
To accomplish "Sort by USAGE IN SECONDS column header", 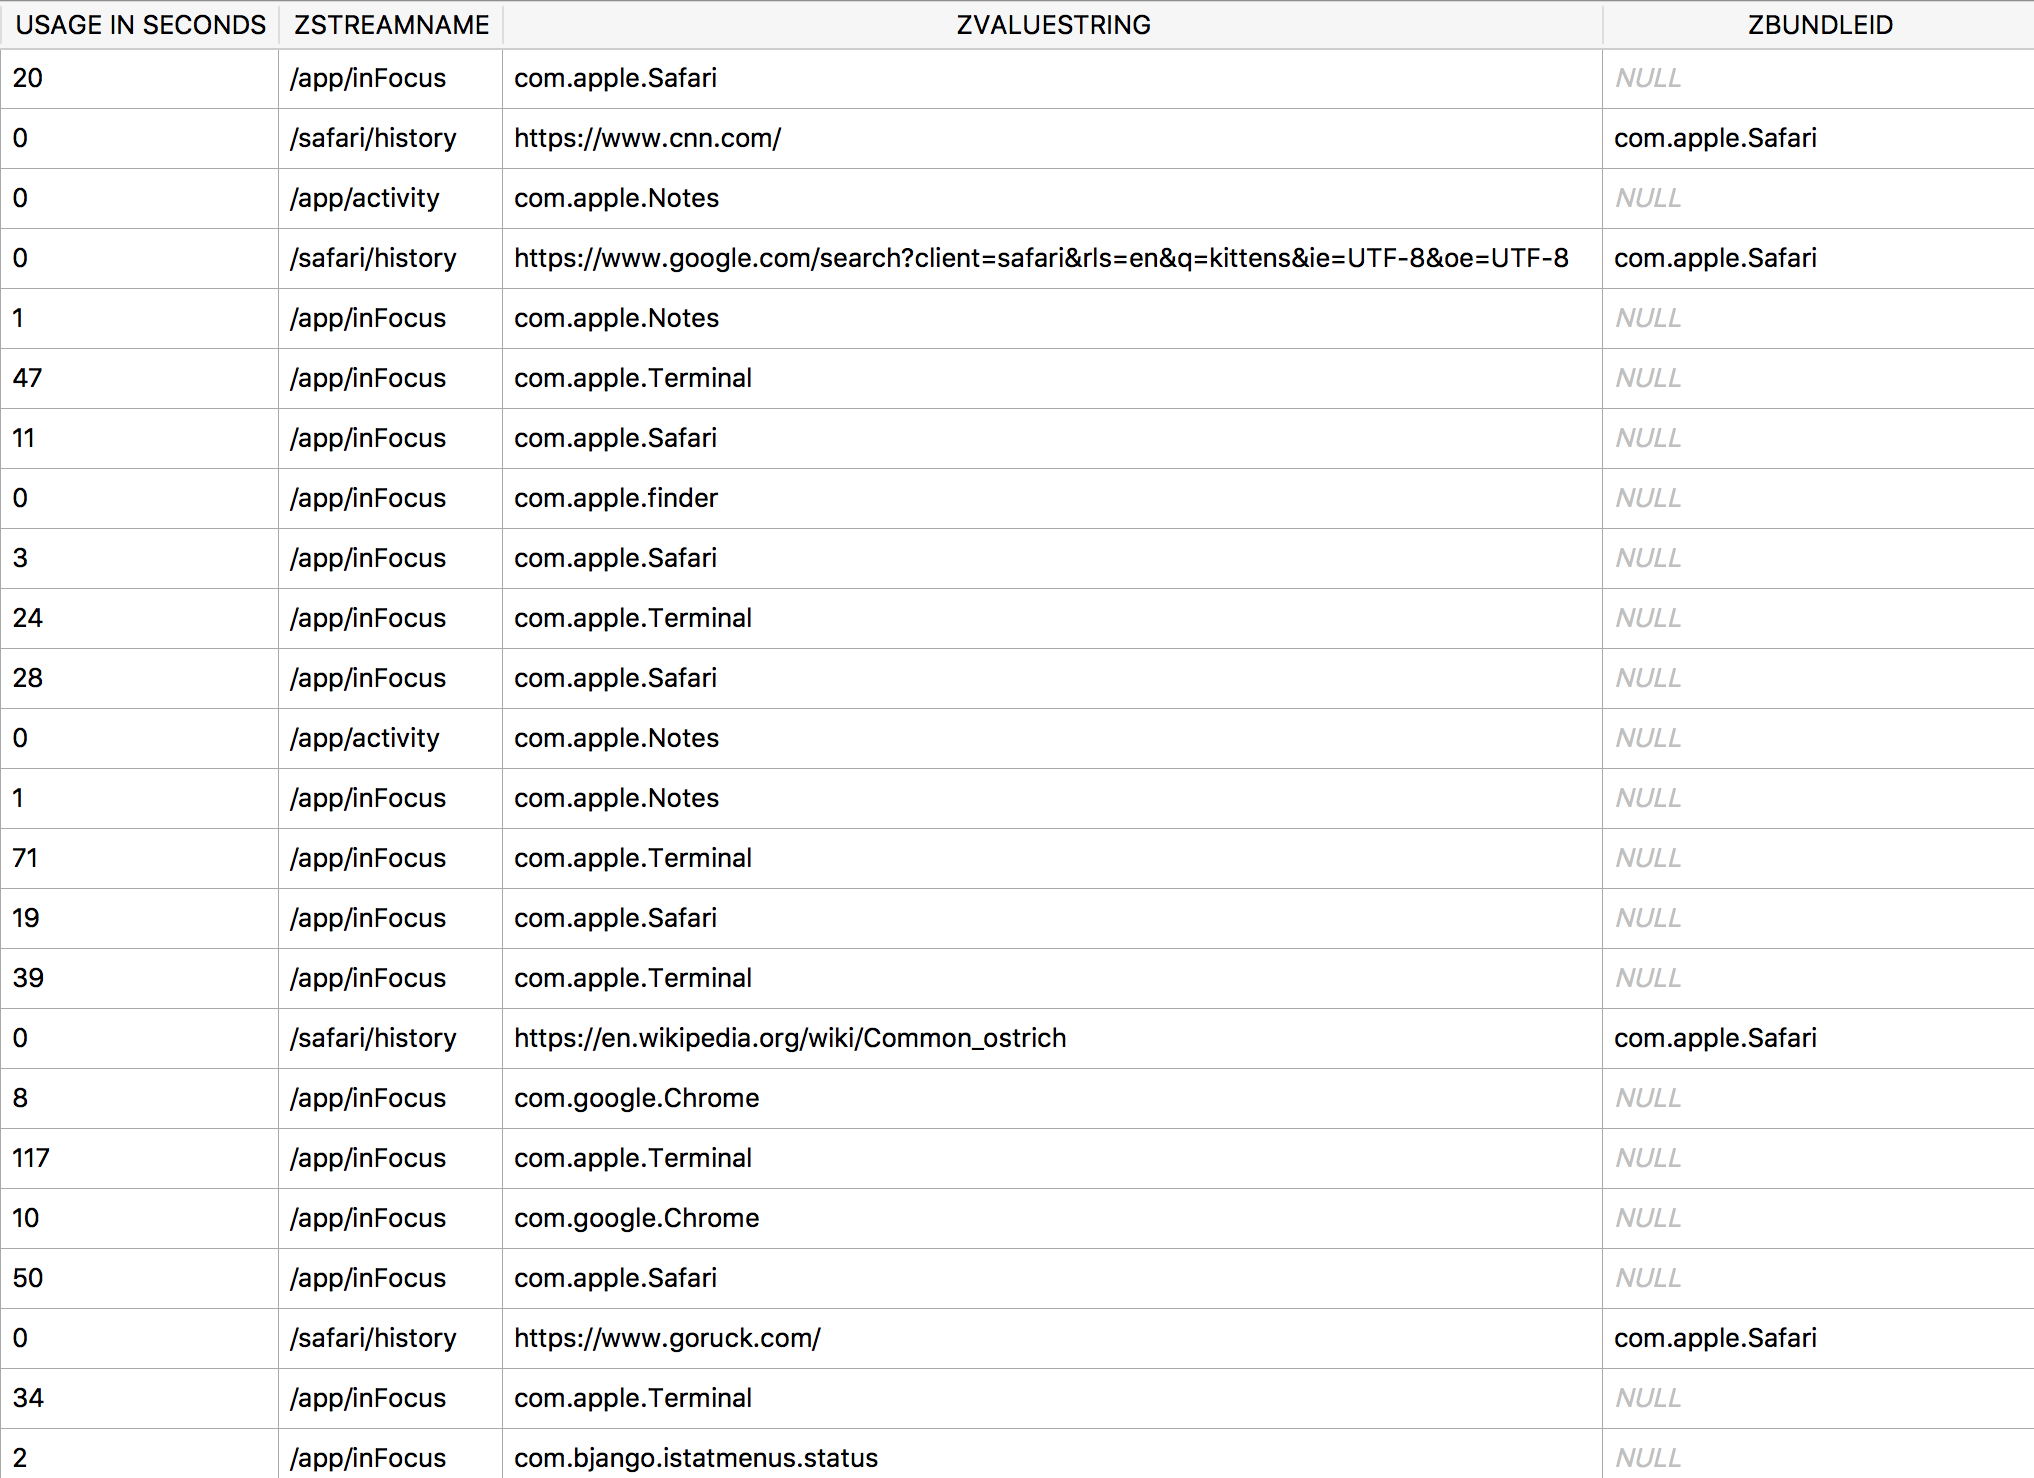I will pos(140,25).
